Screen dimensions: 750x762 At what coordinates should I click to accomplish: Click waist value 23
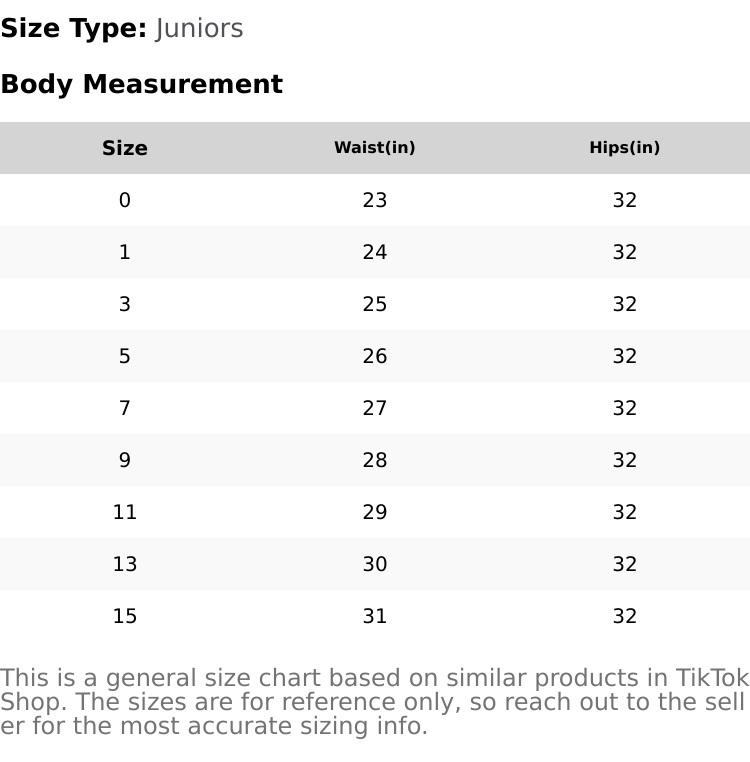click(375, 200)
